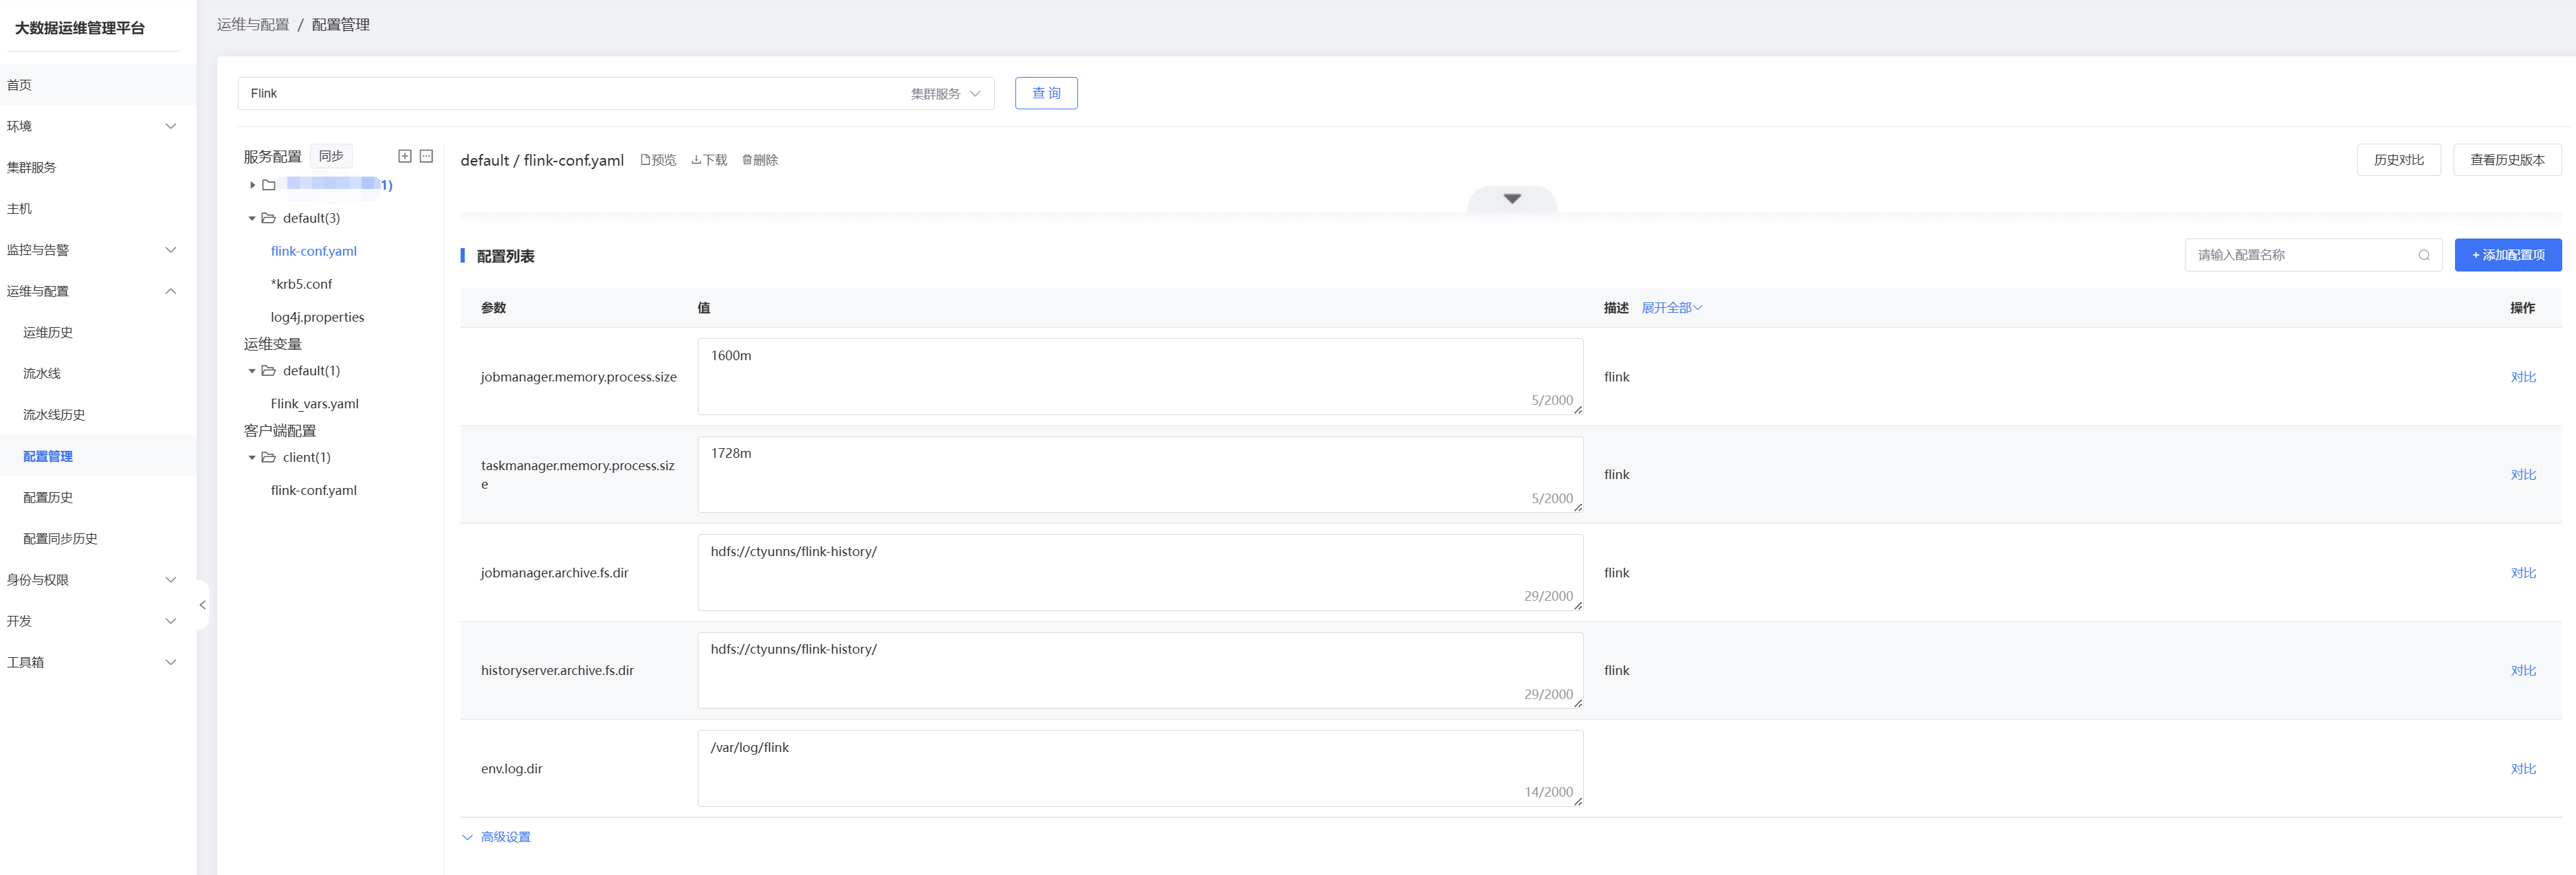Image resolution: width=2576 pixels, height=875 pixels.
Task: Go to 首页 in the sidebar
Action: click(x=98, y=85)
